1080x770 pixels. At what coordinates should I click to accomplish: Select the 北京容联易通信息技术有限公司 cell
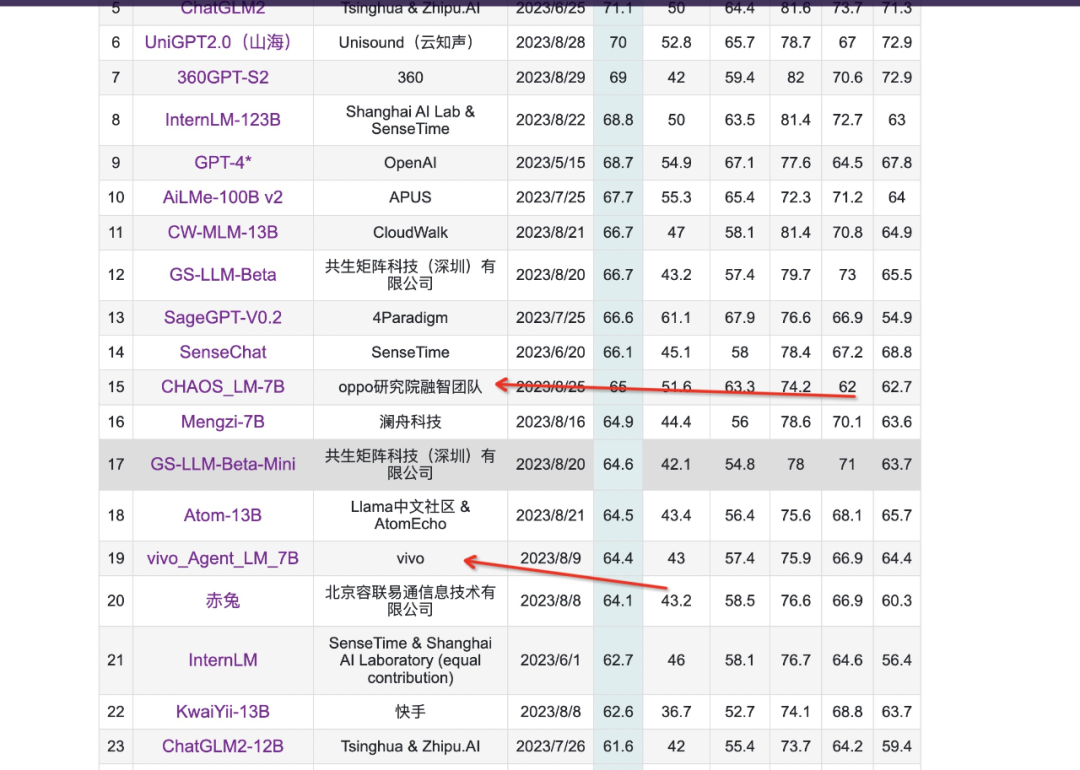pyautogui.click(x=411, y=601)
